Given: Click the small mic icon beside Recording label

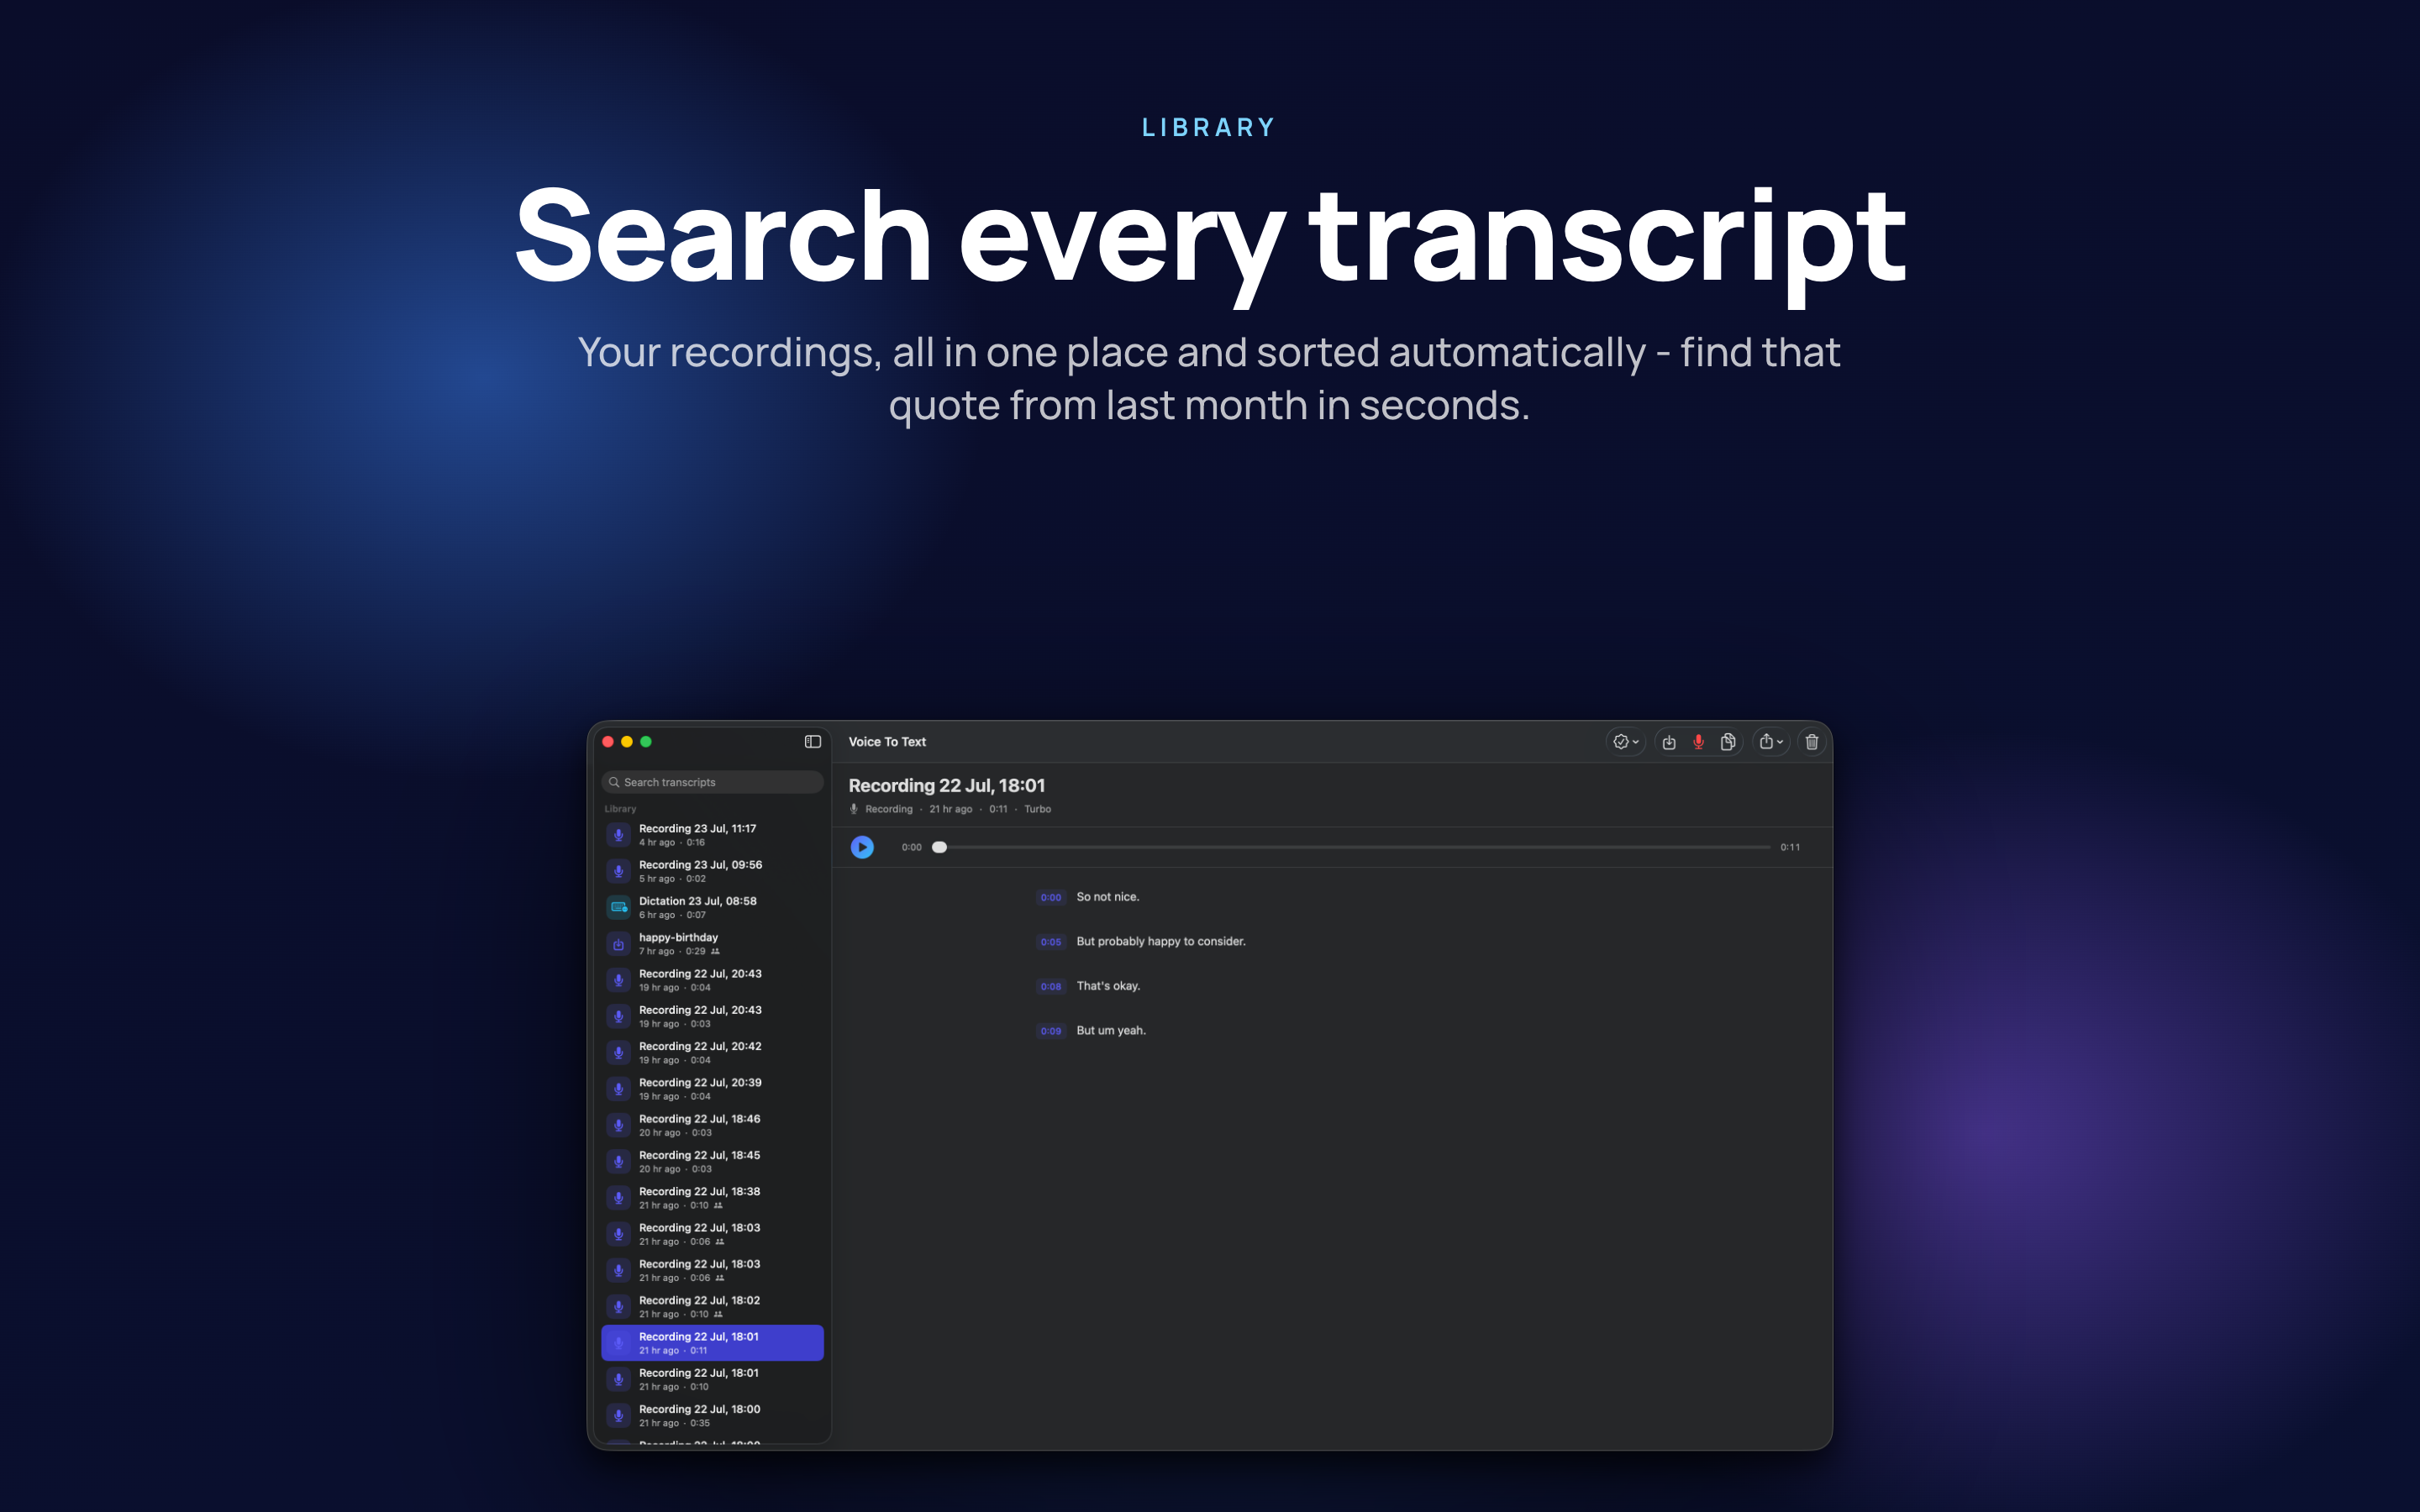Looking at the screenshot, I should pos(854,809).
